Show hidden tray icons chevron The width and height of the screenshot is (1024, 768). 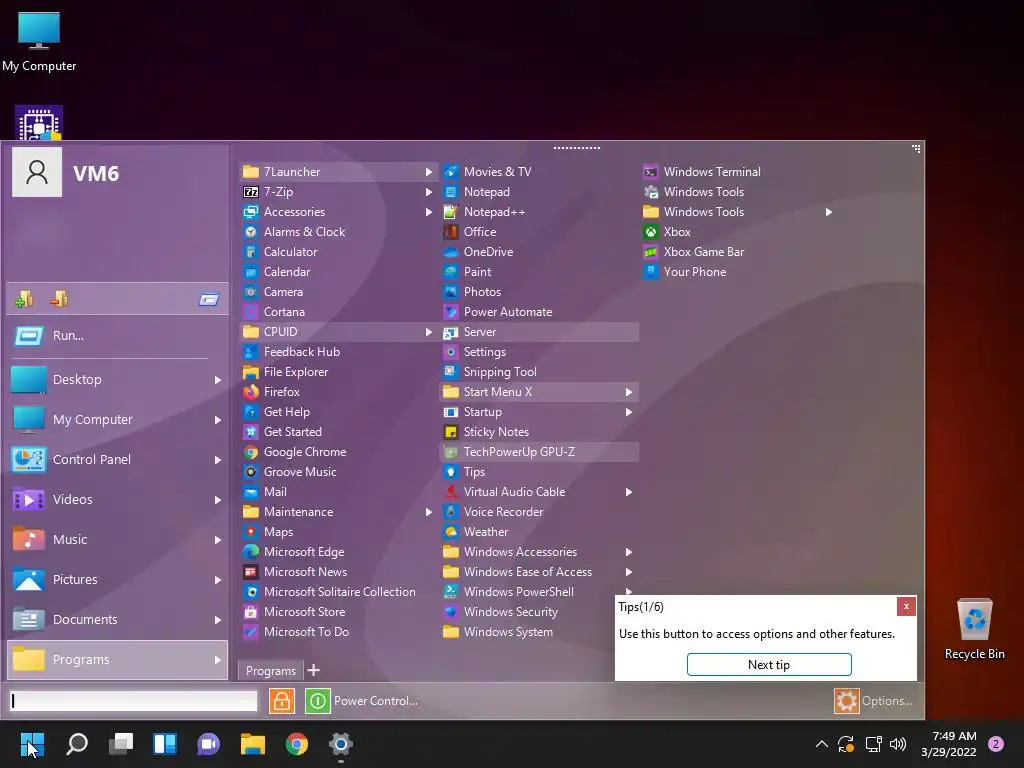click(822, 744)
